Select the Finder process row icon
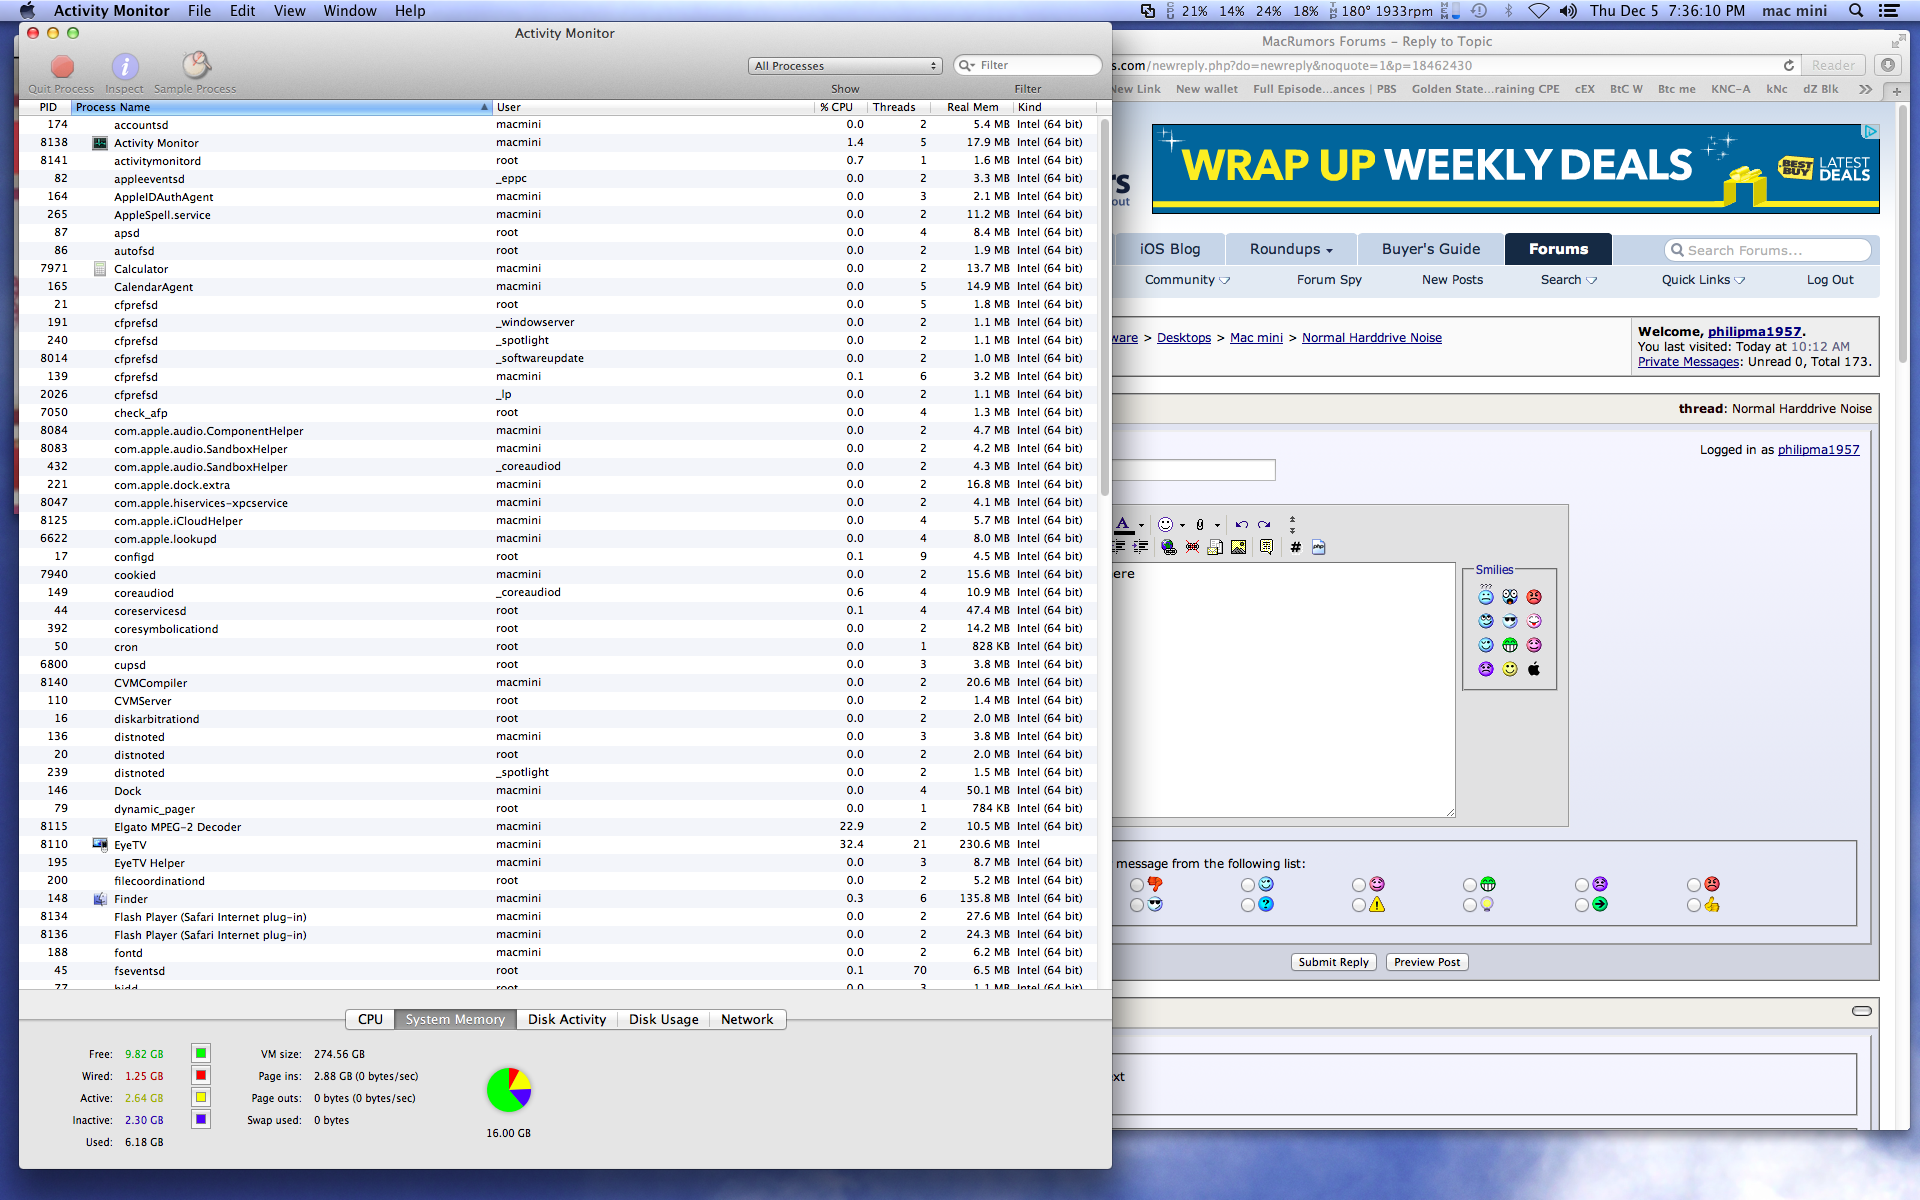The image size is (1920, 1200). [100, 899]
